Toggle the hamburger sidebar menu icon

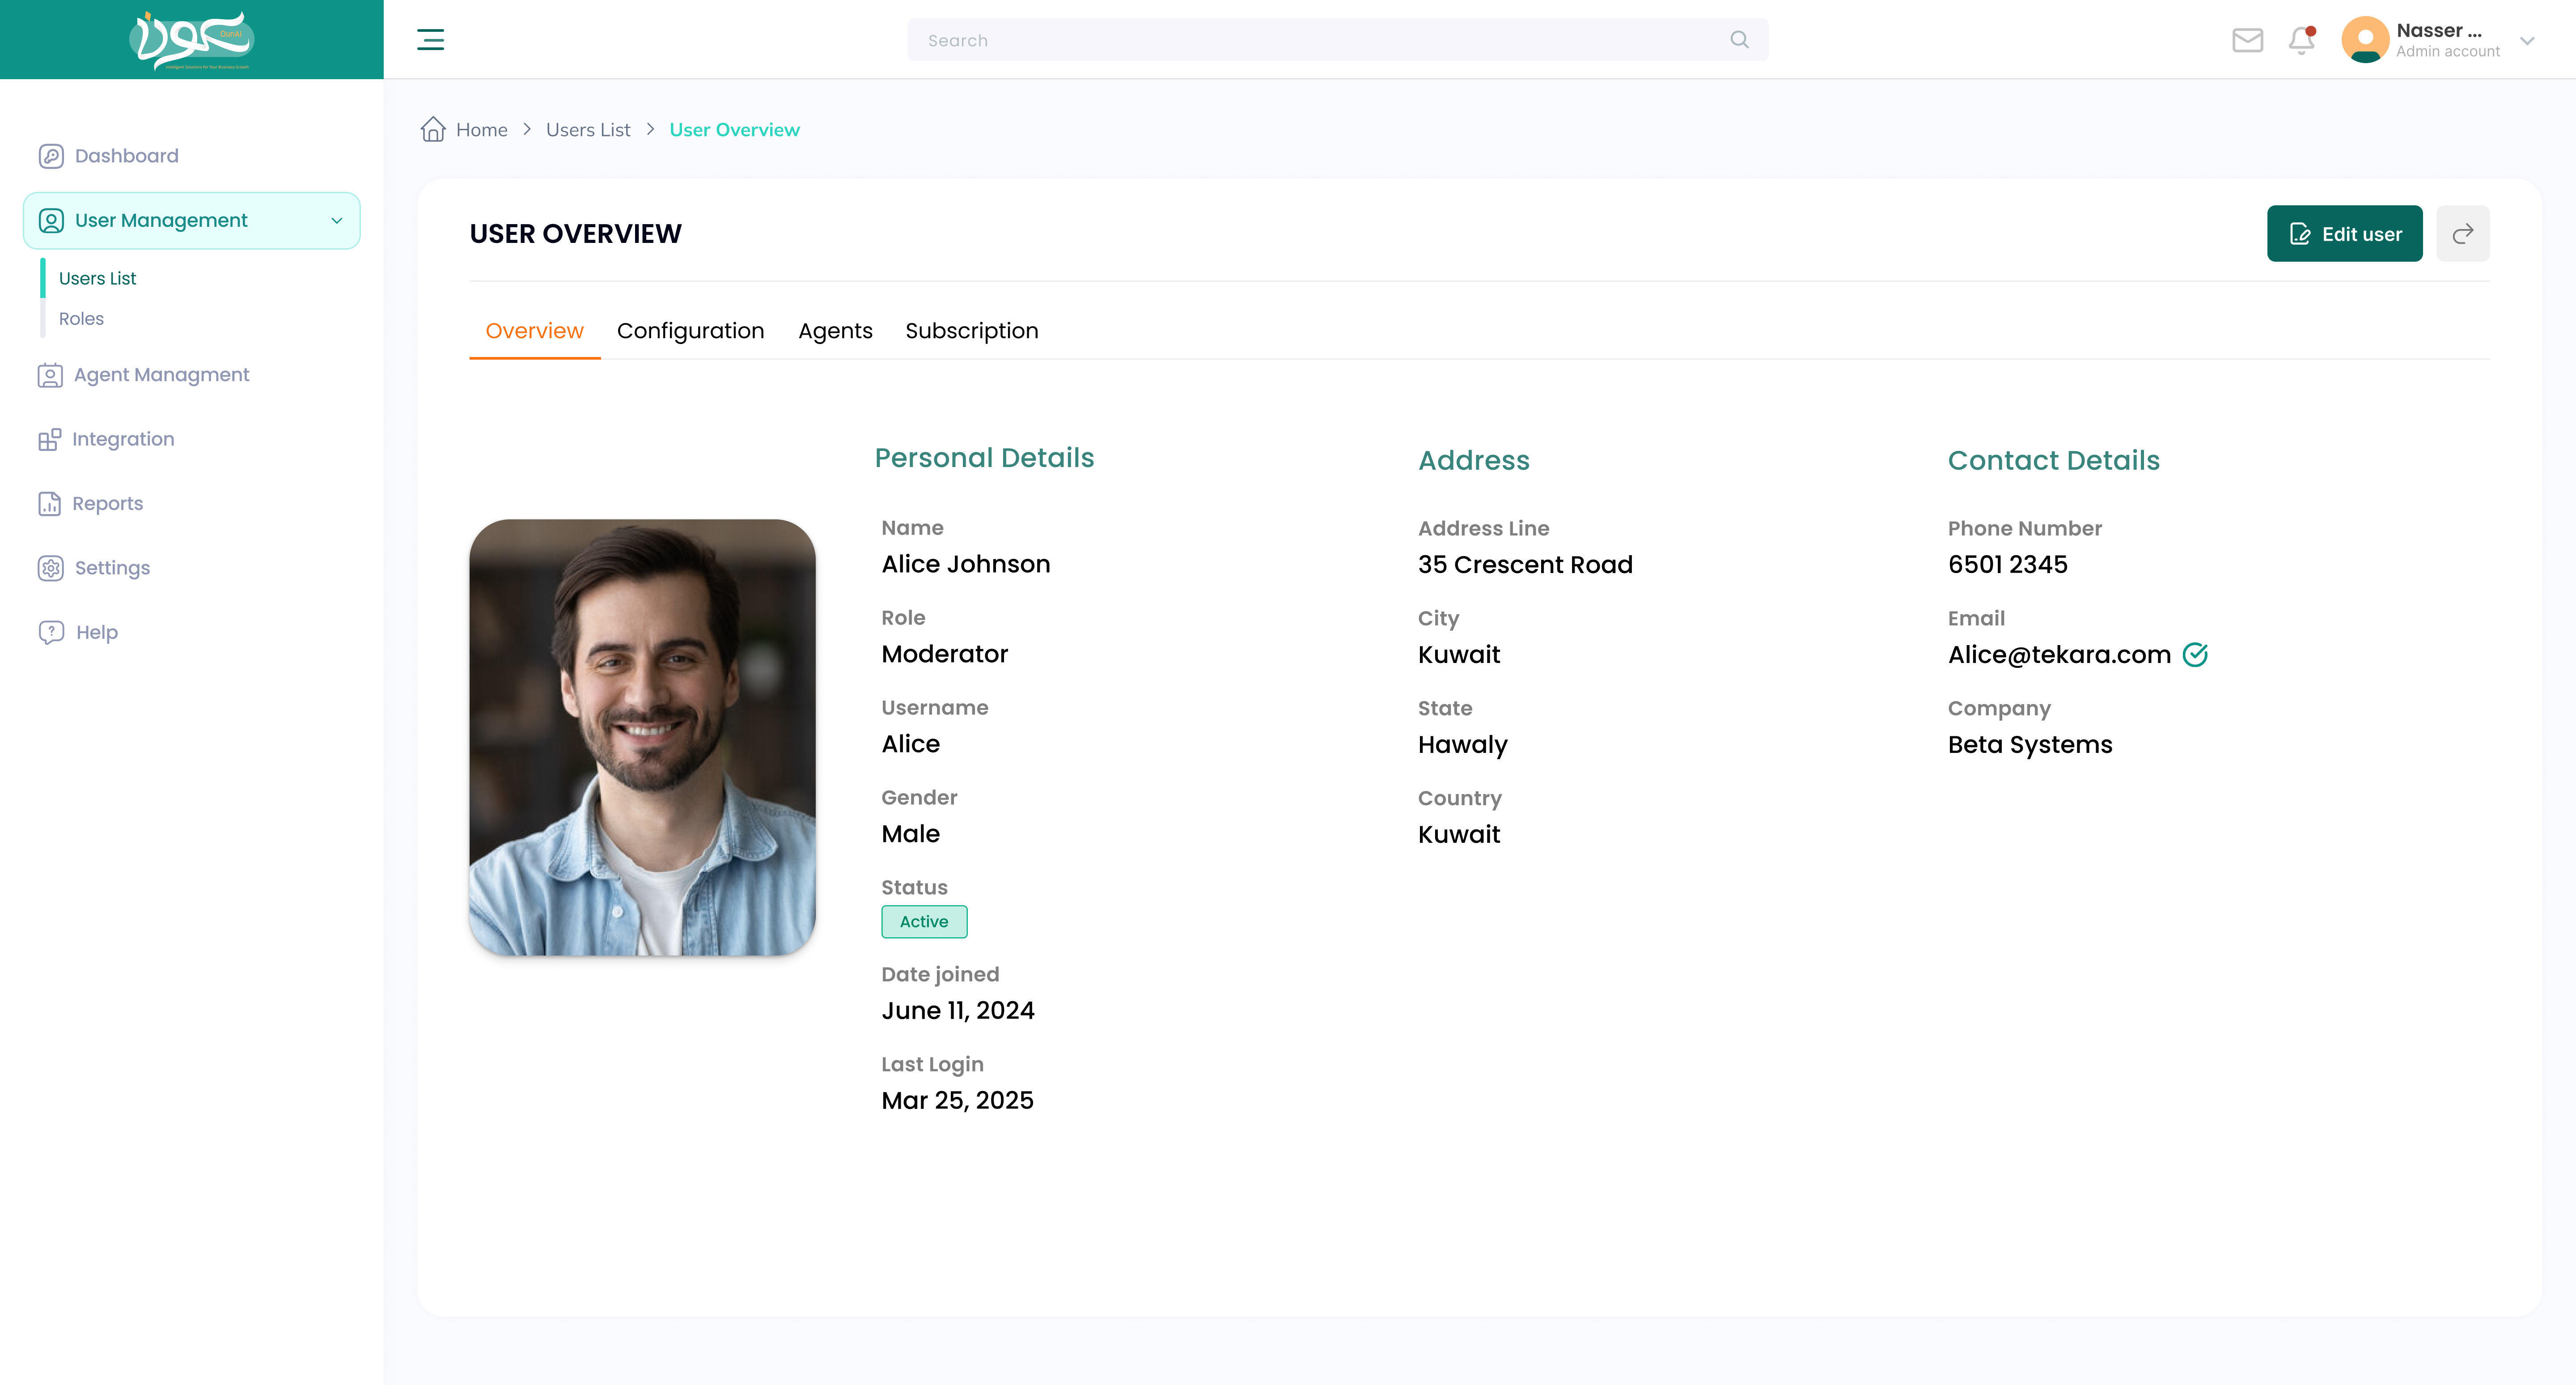click(430, 40)
